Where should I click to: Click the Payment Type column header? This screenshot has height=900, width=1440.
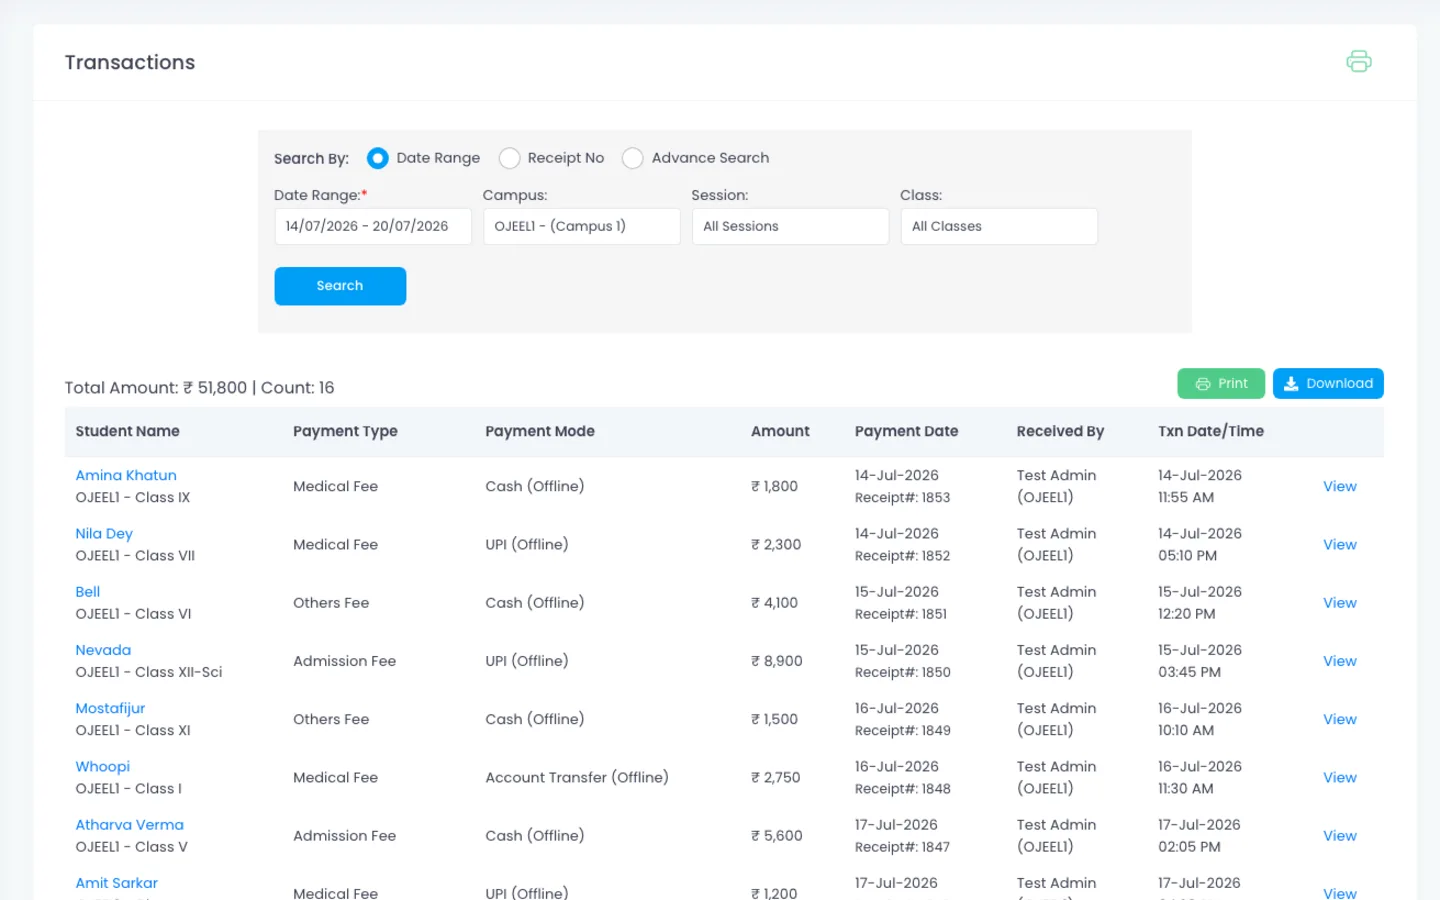[x=345, y=431]
